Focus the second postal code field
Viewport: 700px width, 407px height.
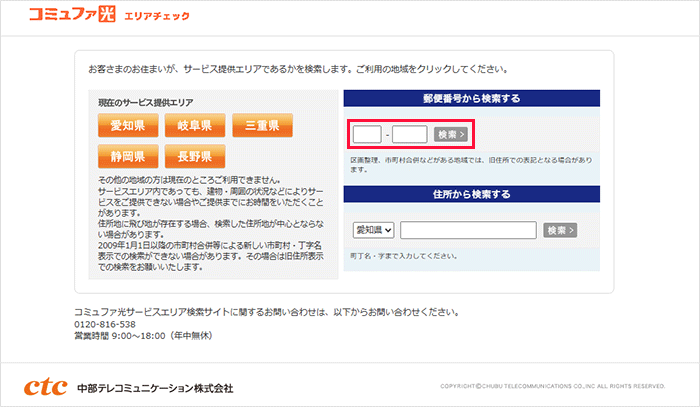tap(410, 134)
